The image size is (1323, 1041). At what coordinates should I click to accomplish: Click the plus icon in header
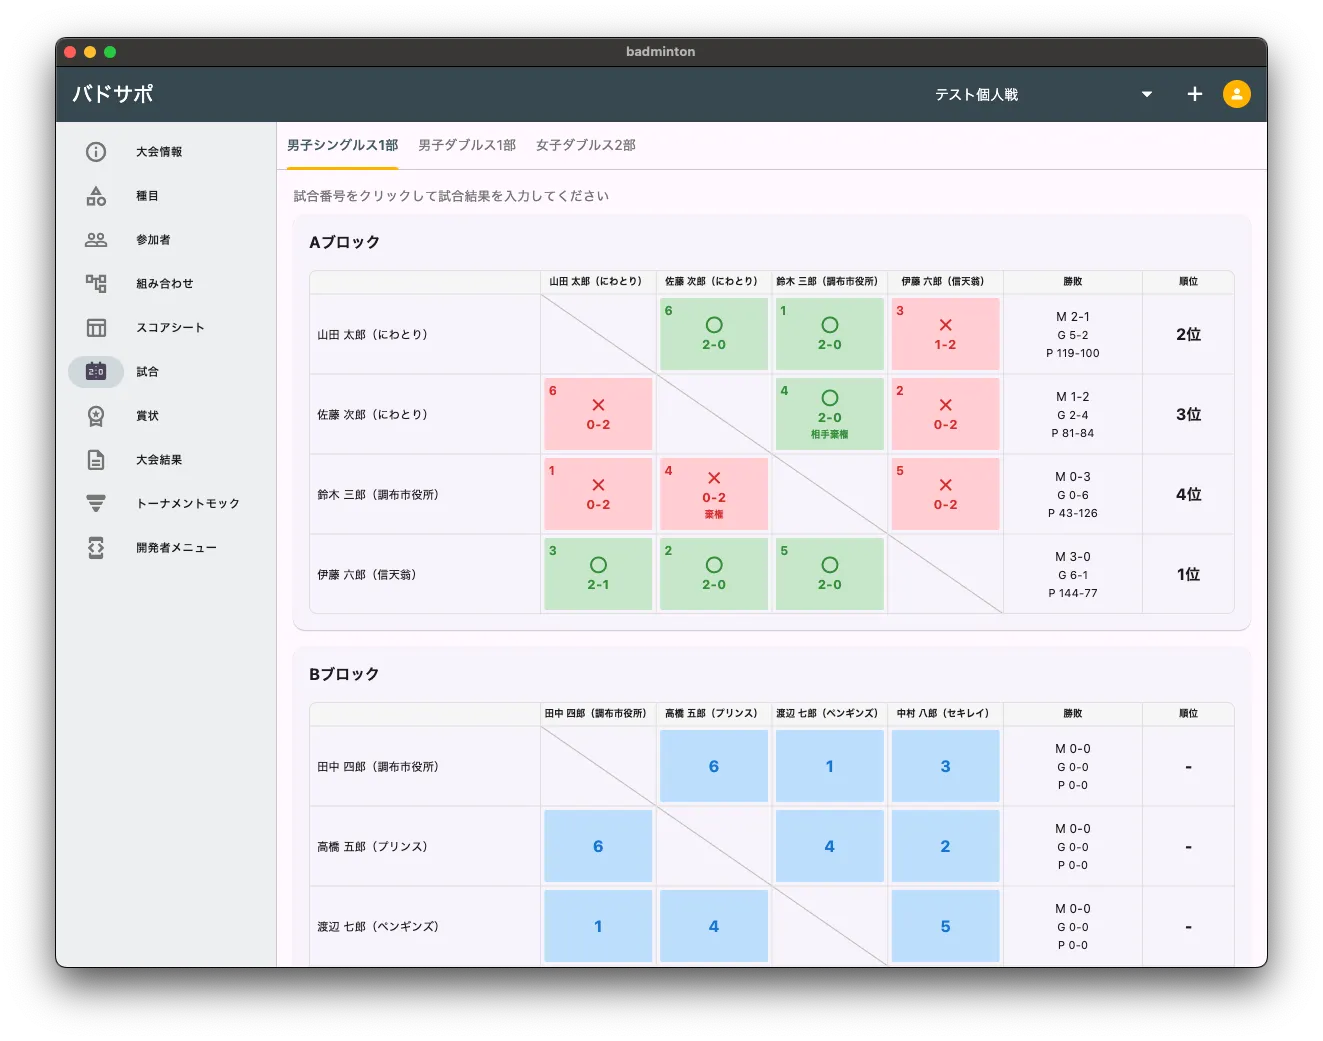1195,94
